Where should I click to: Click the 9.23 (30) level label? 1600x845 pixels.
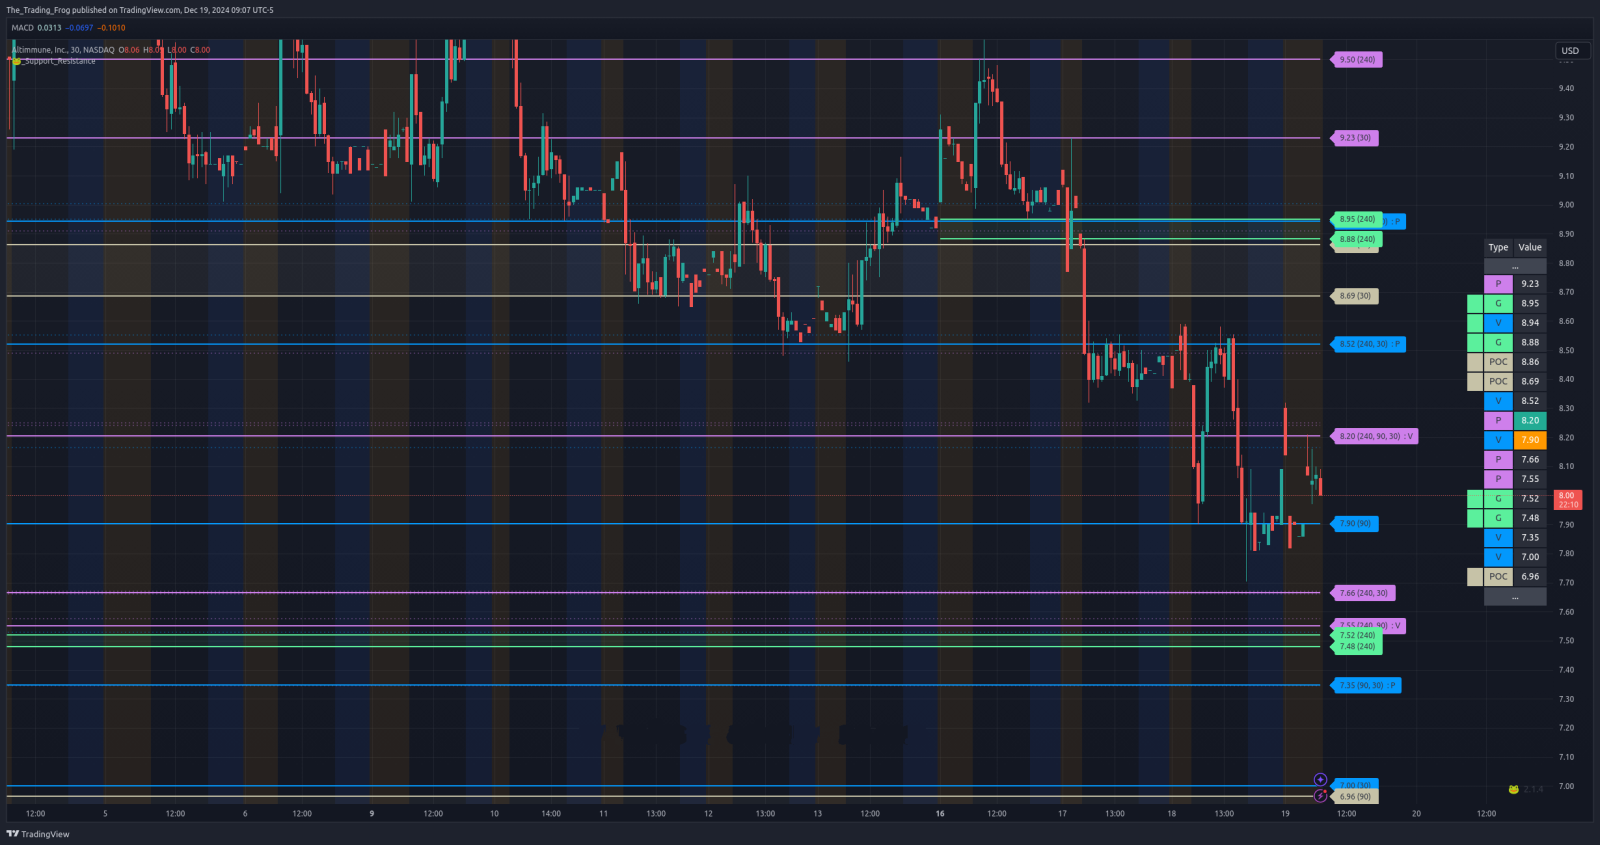[x=1355, y=138]
